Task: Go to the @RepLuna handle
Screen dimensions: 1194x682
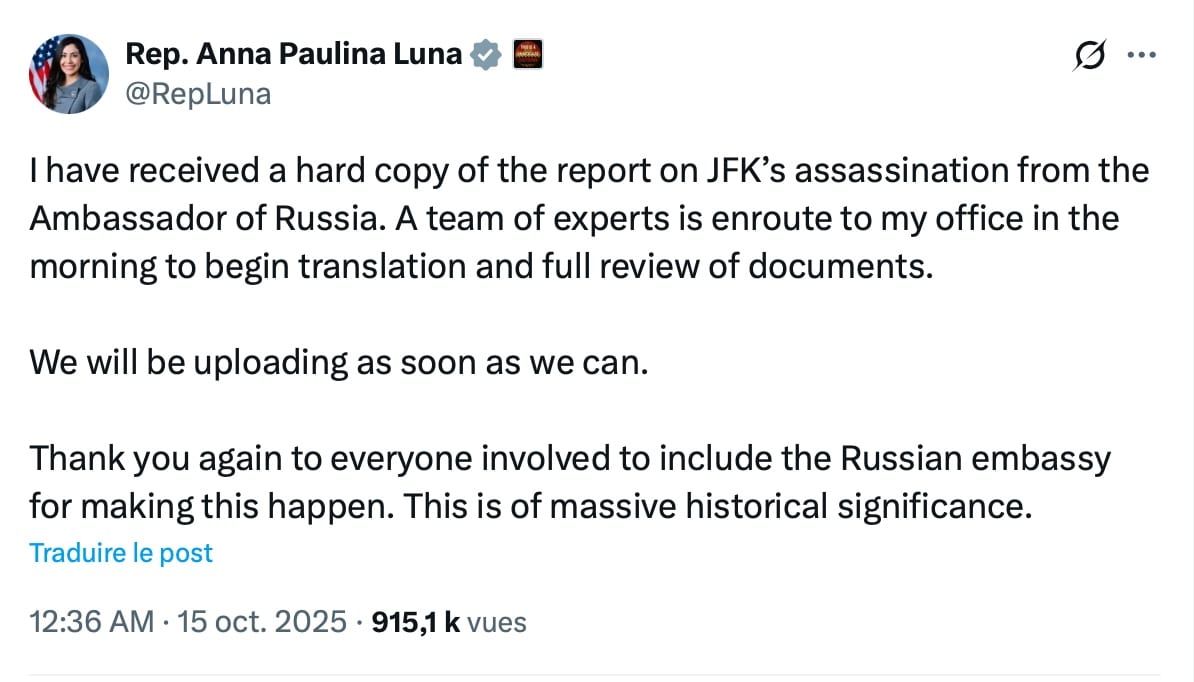Action: click(198, 94)
